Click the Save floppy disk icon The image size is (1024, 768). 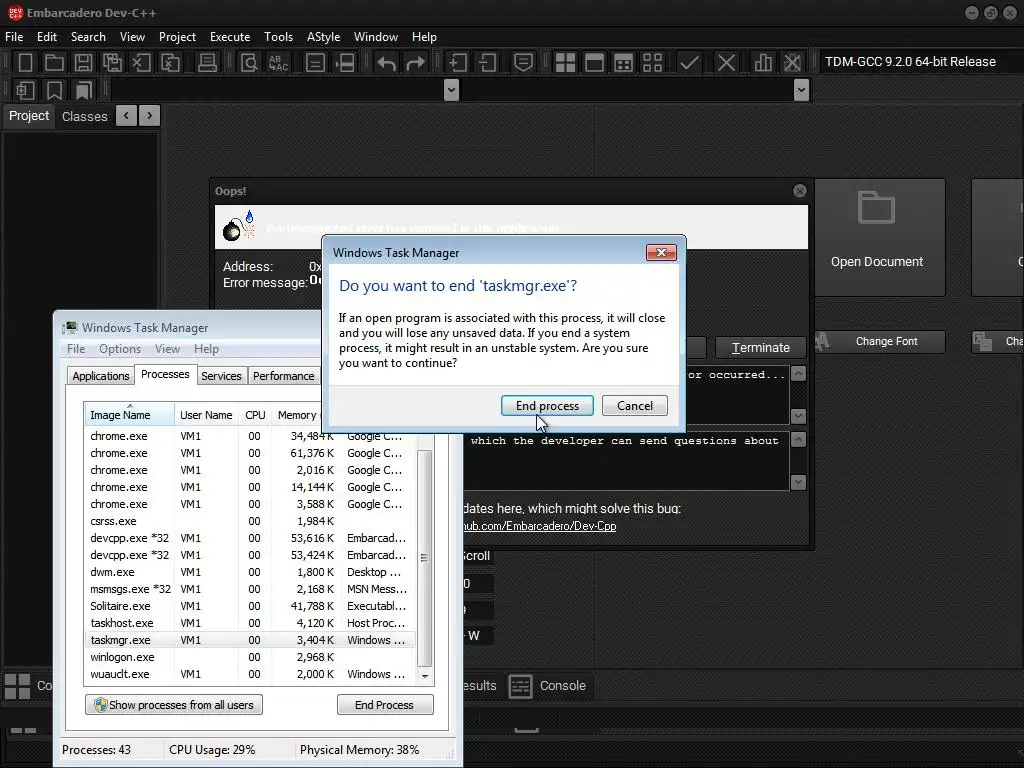click(x=83, y=63)
